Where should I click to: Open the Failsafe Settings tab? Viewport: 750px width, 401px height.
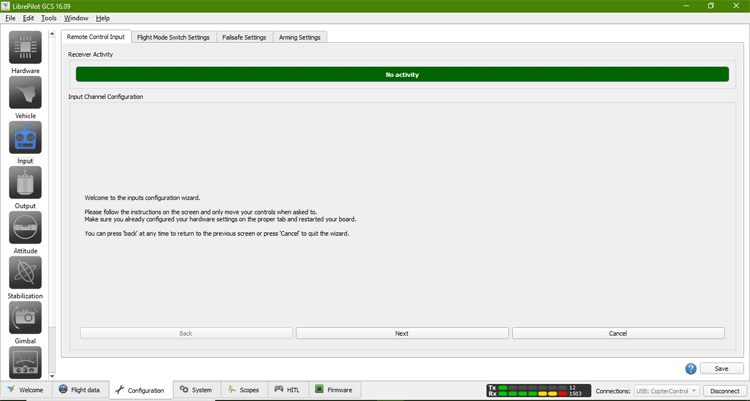[244, 37]
